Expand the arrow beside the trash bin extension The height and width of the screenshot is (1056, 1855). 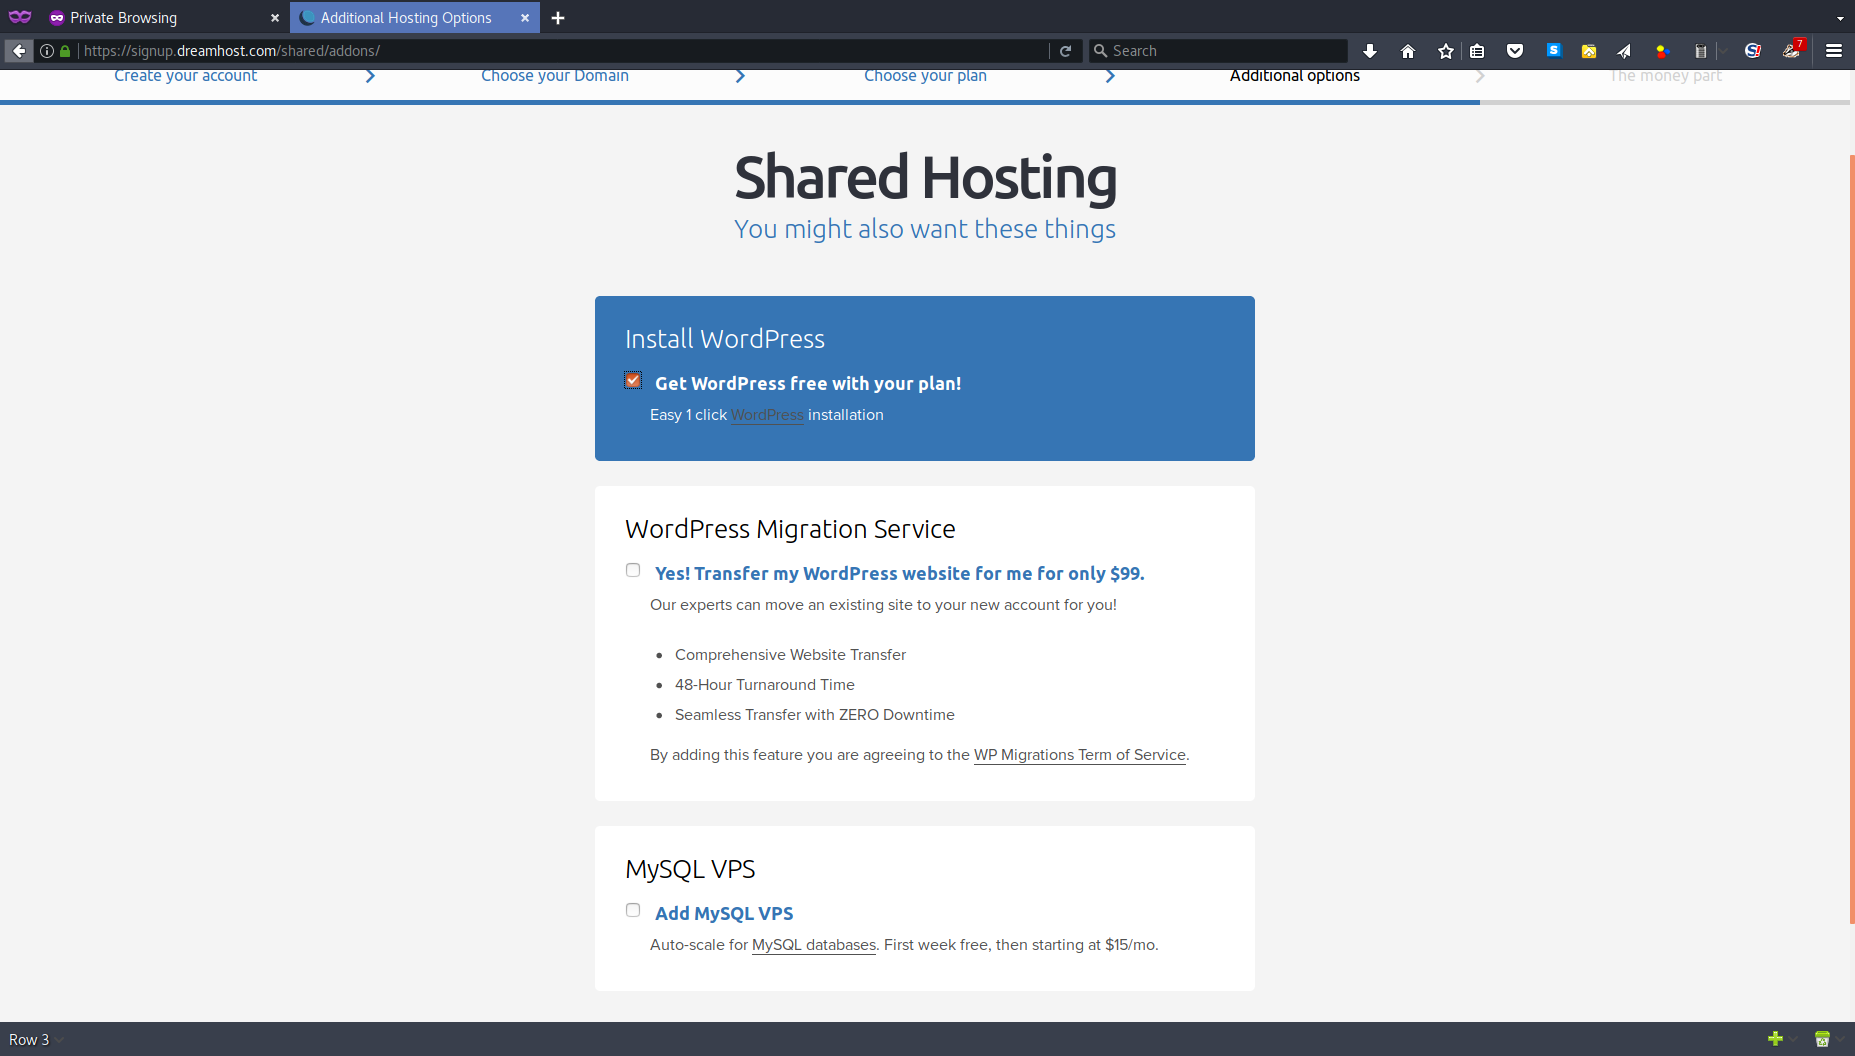coord(1724,51)
